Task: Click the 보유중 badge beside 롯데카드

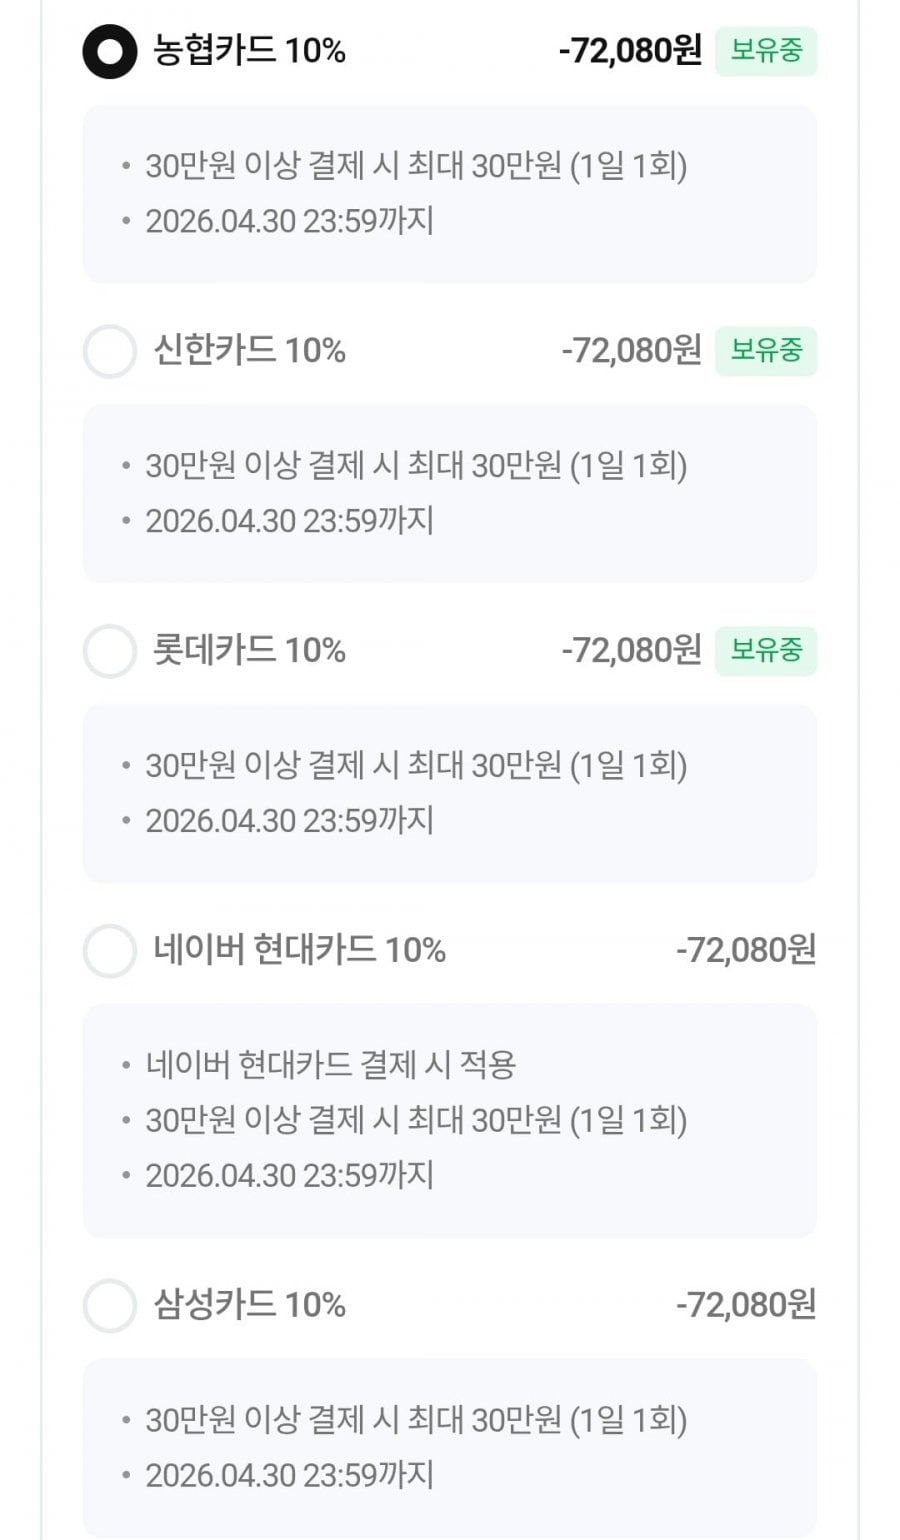Action: (x=766, y=651)
